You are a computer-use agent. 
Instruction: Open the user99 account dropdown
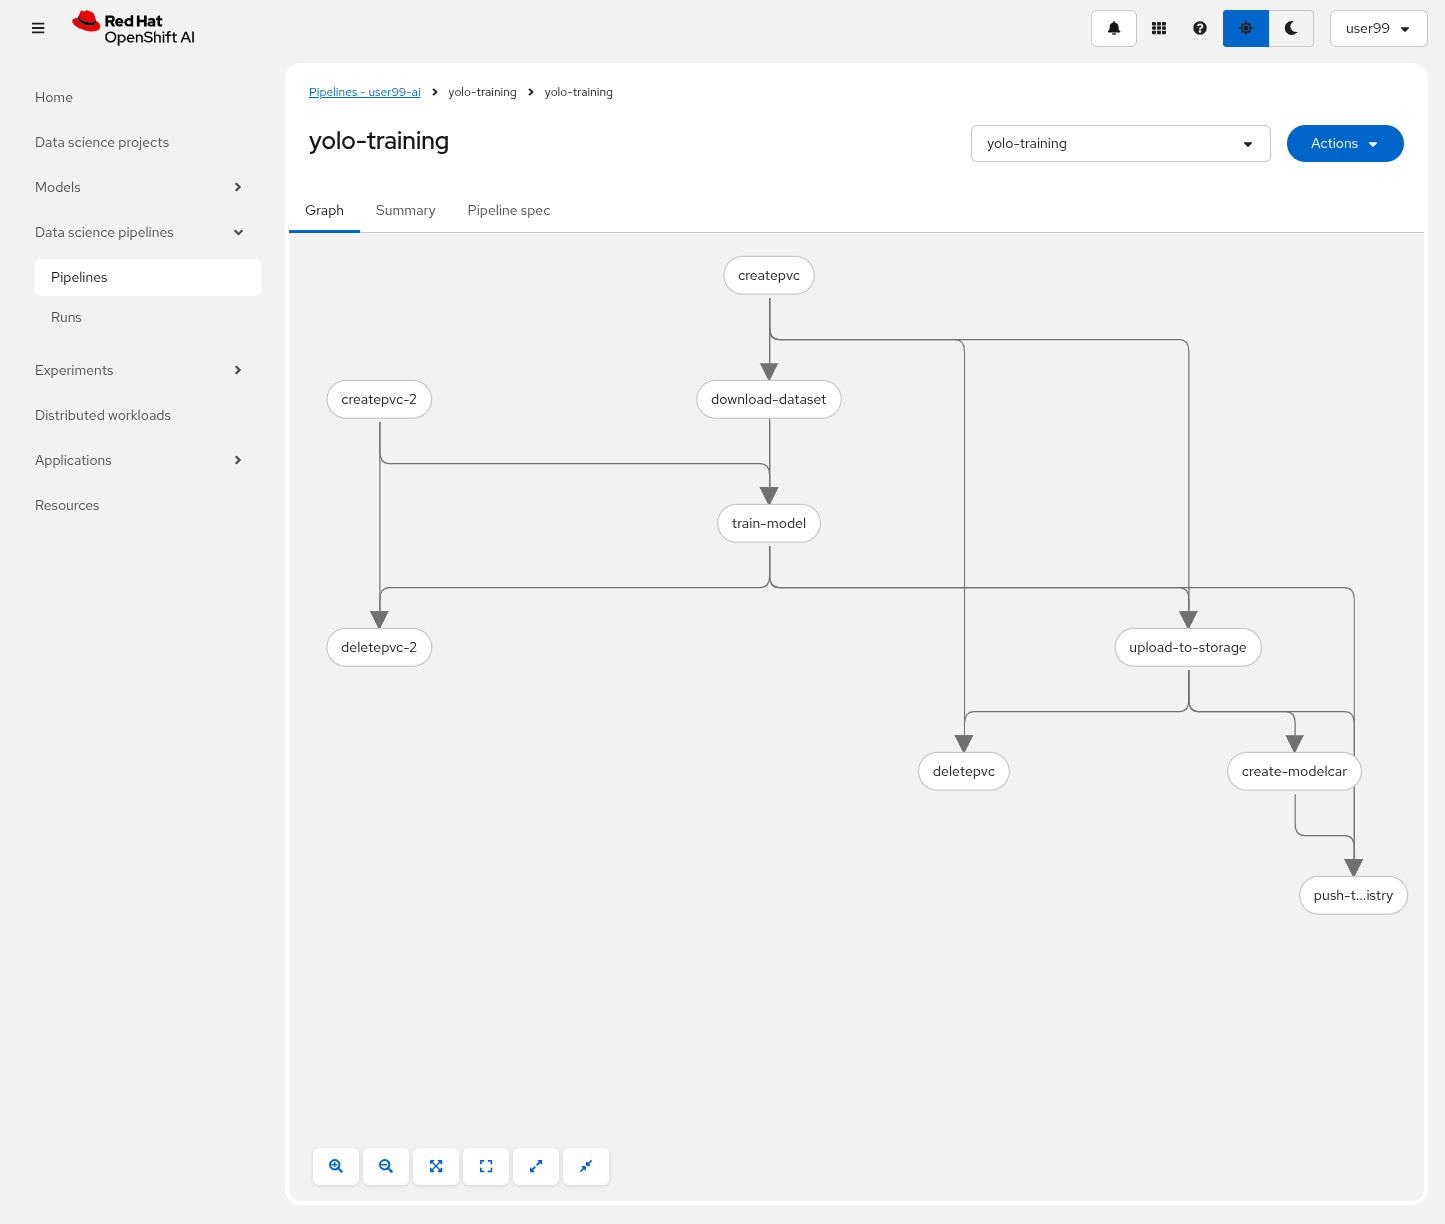(1378, 28)
